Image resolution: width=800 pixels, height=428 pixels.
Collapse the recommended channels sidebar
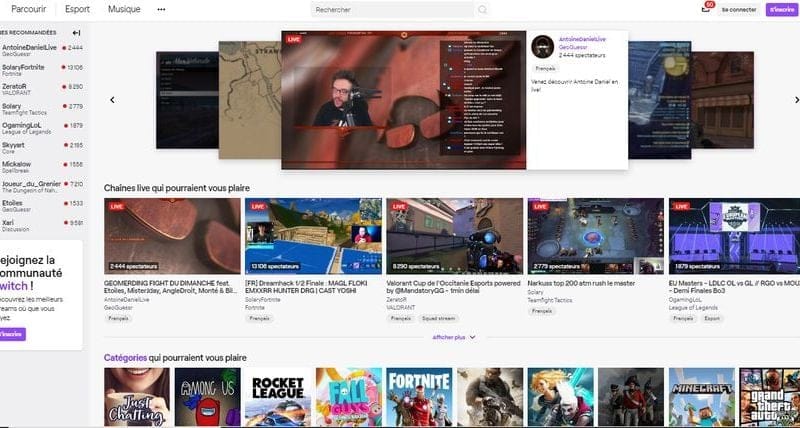tap(77, 33)
